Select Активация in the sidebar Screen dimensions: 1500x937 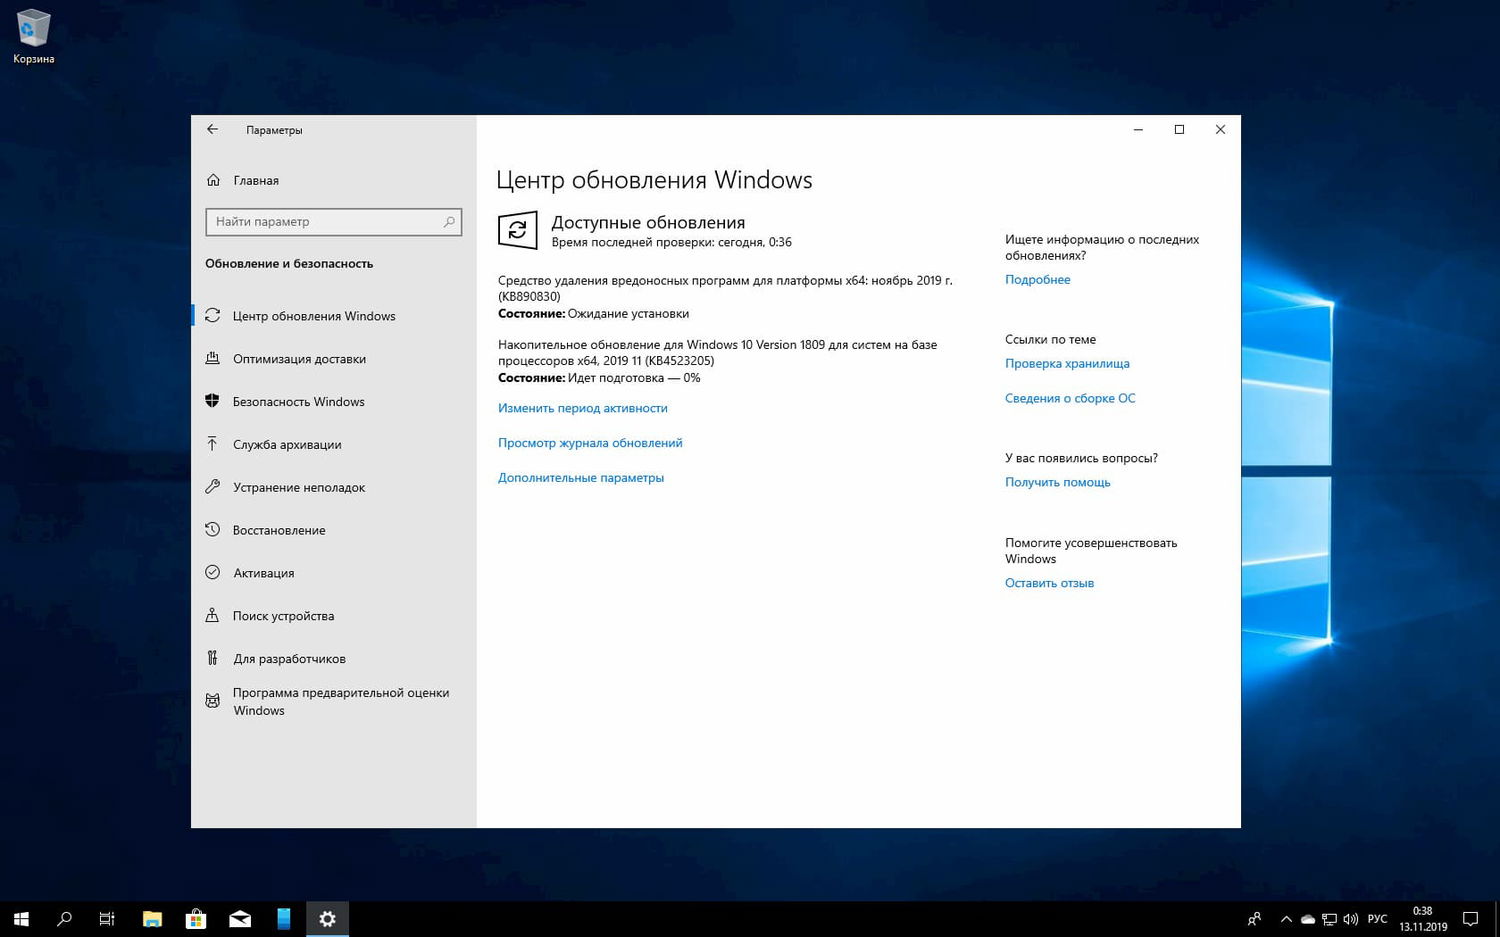[x=263, y=572]
